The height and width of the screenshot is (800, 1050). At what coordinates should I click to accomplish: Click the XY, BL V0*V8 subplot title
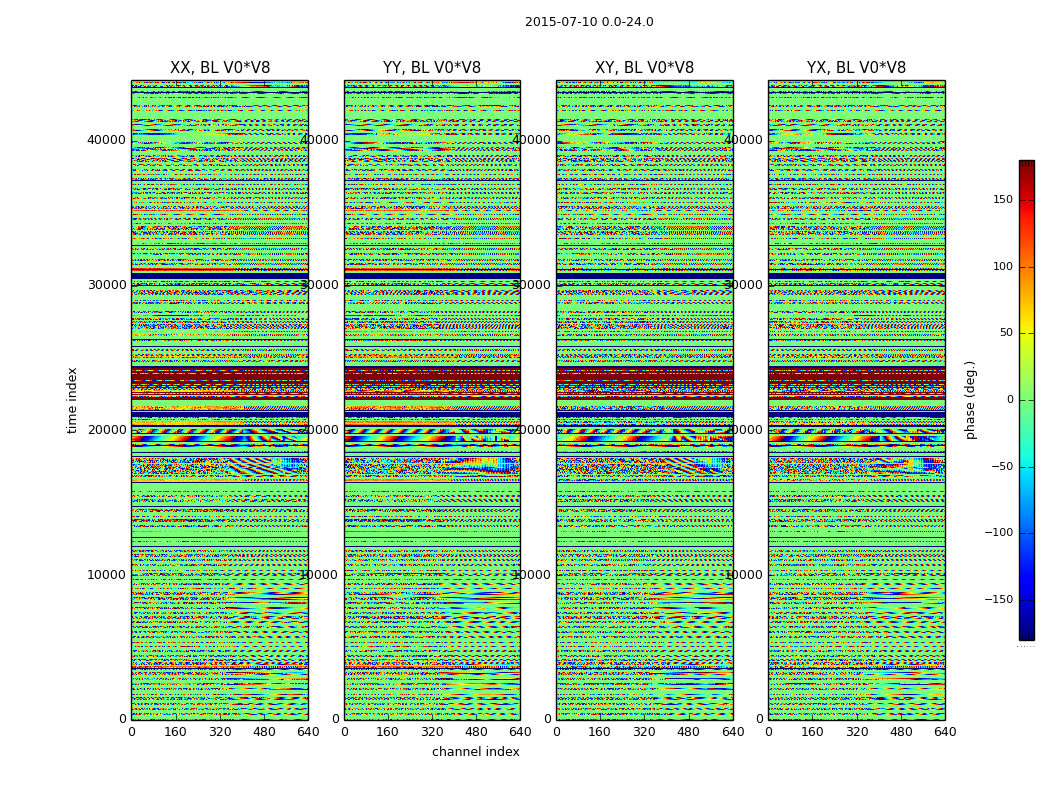(x=644, y=68)
